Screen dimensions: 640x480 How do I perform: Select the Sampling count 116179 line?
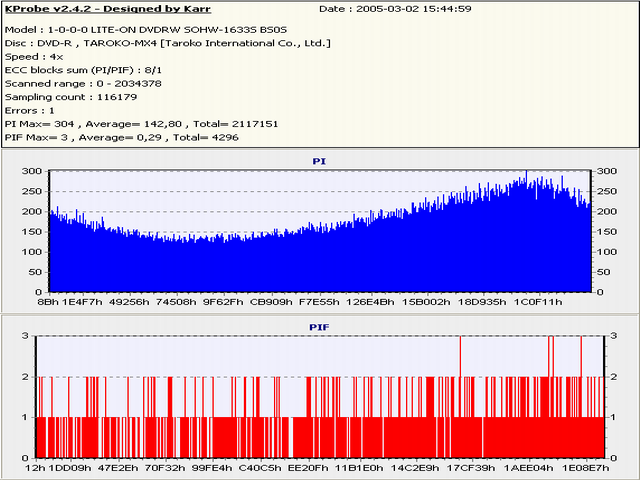click(x=71, y=97)
